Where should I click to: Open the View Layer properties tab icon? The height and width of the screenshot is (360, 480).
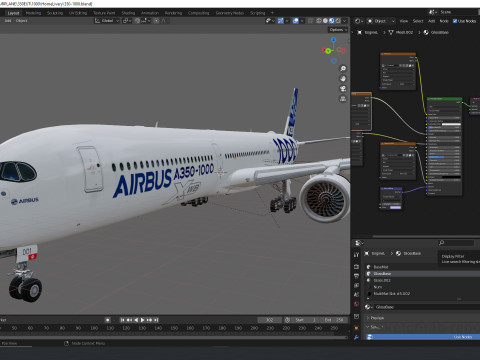point(356,285)
